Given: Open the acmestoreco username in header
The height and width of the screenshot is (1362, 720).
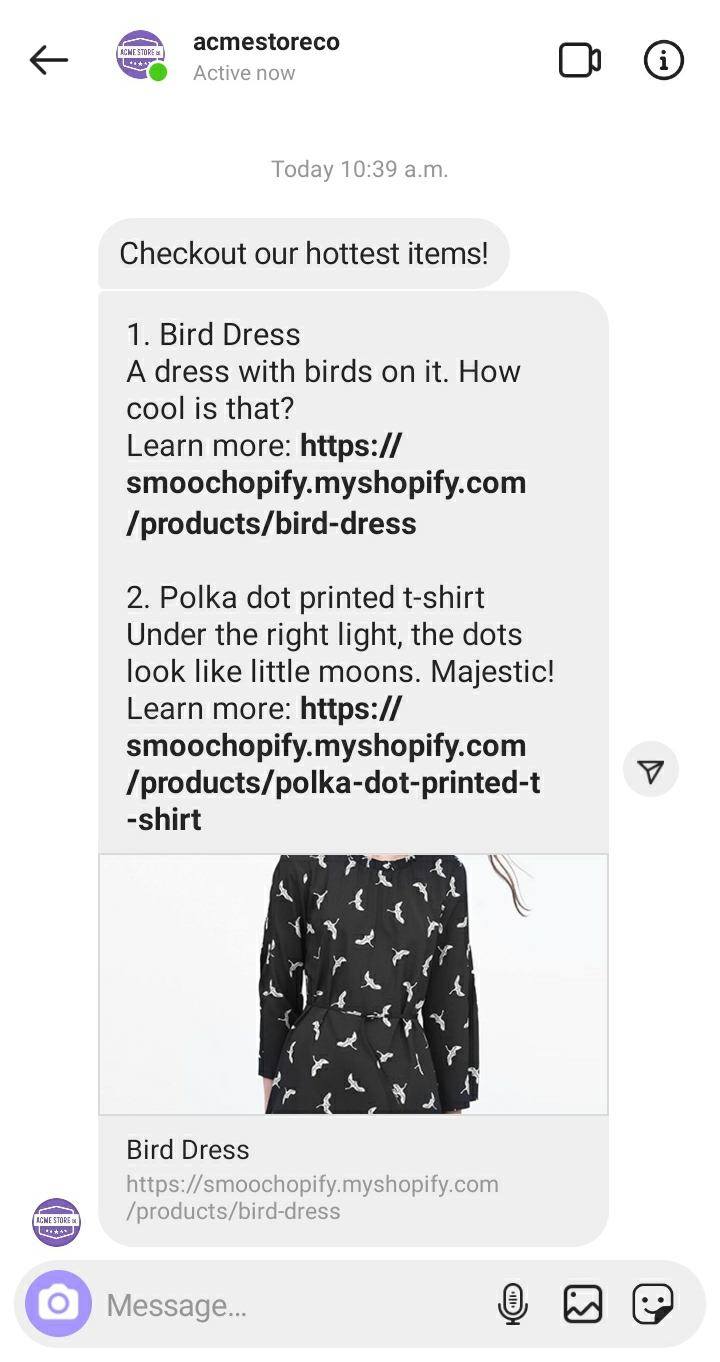Looking at the screenshot, I should (x=266, y=42).
